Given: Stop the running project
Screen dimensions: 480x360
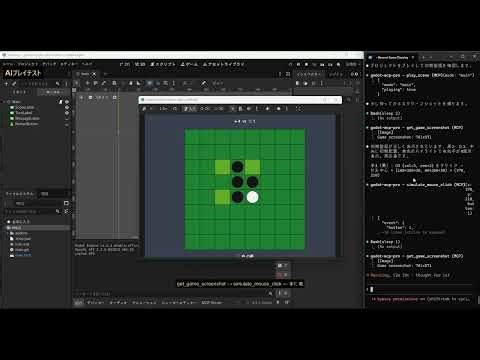Looking at the screenshot, I should click(x=306, y=64).
